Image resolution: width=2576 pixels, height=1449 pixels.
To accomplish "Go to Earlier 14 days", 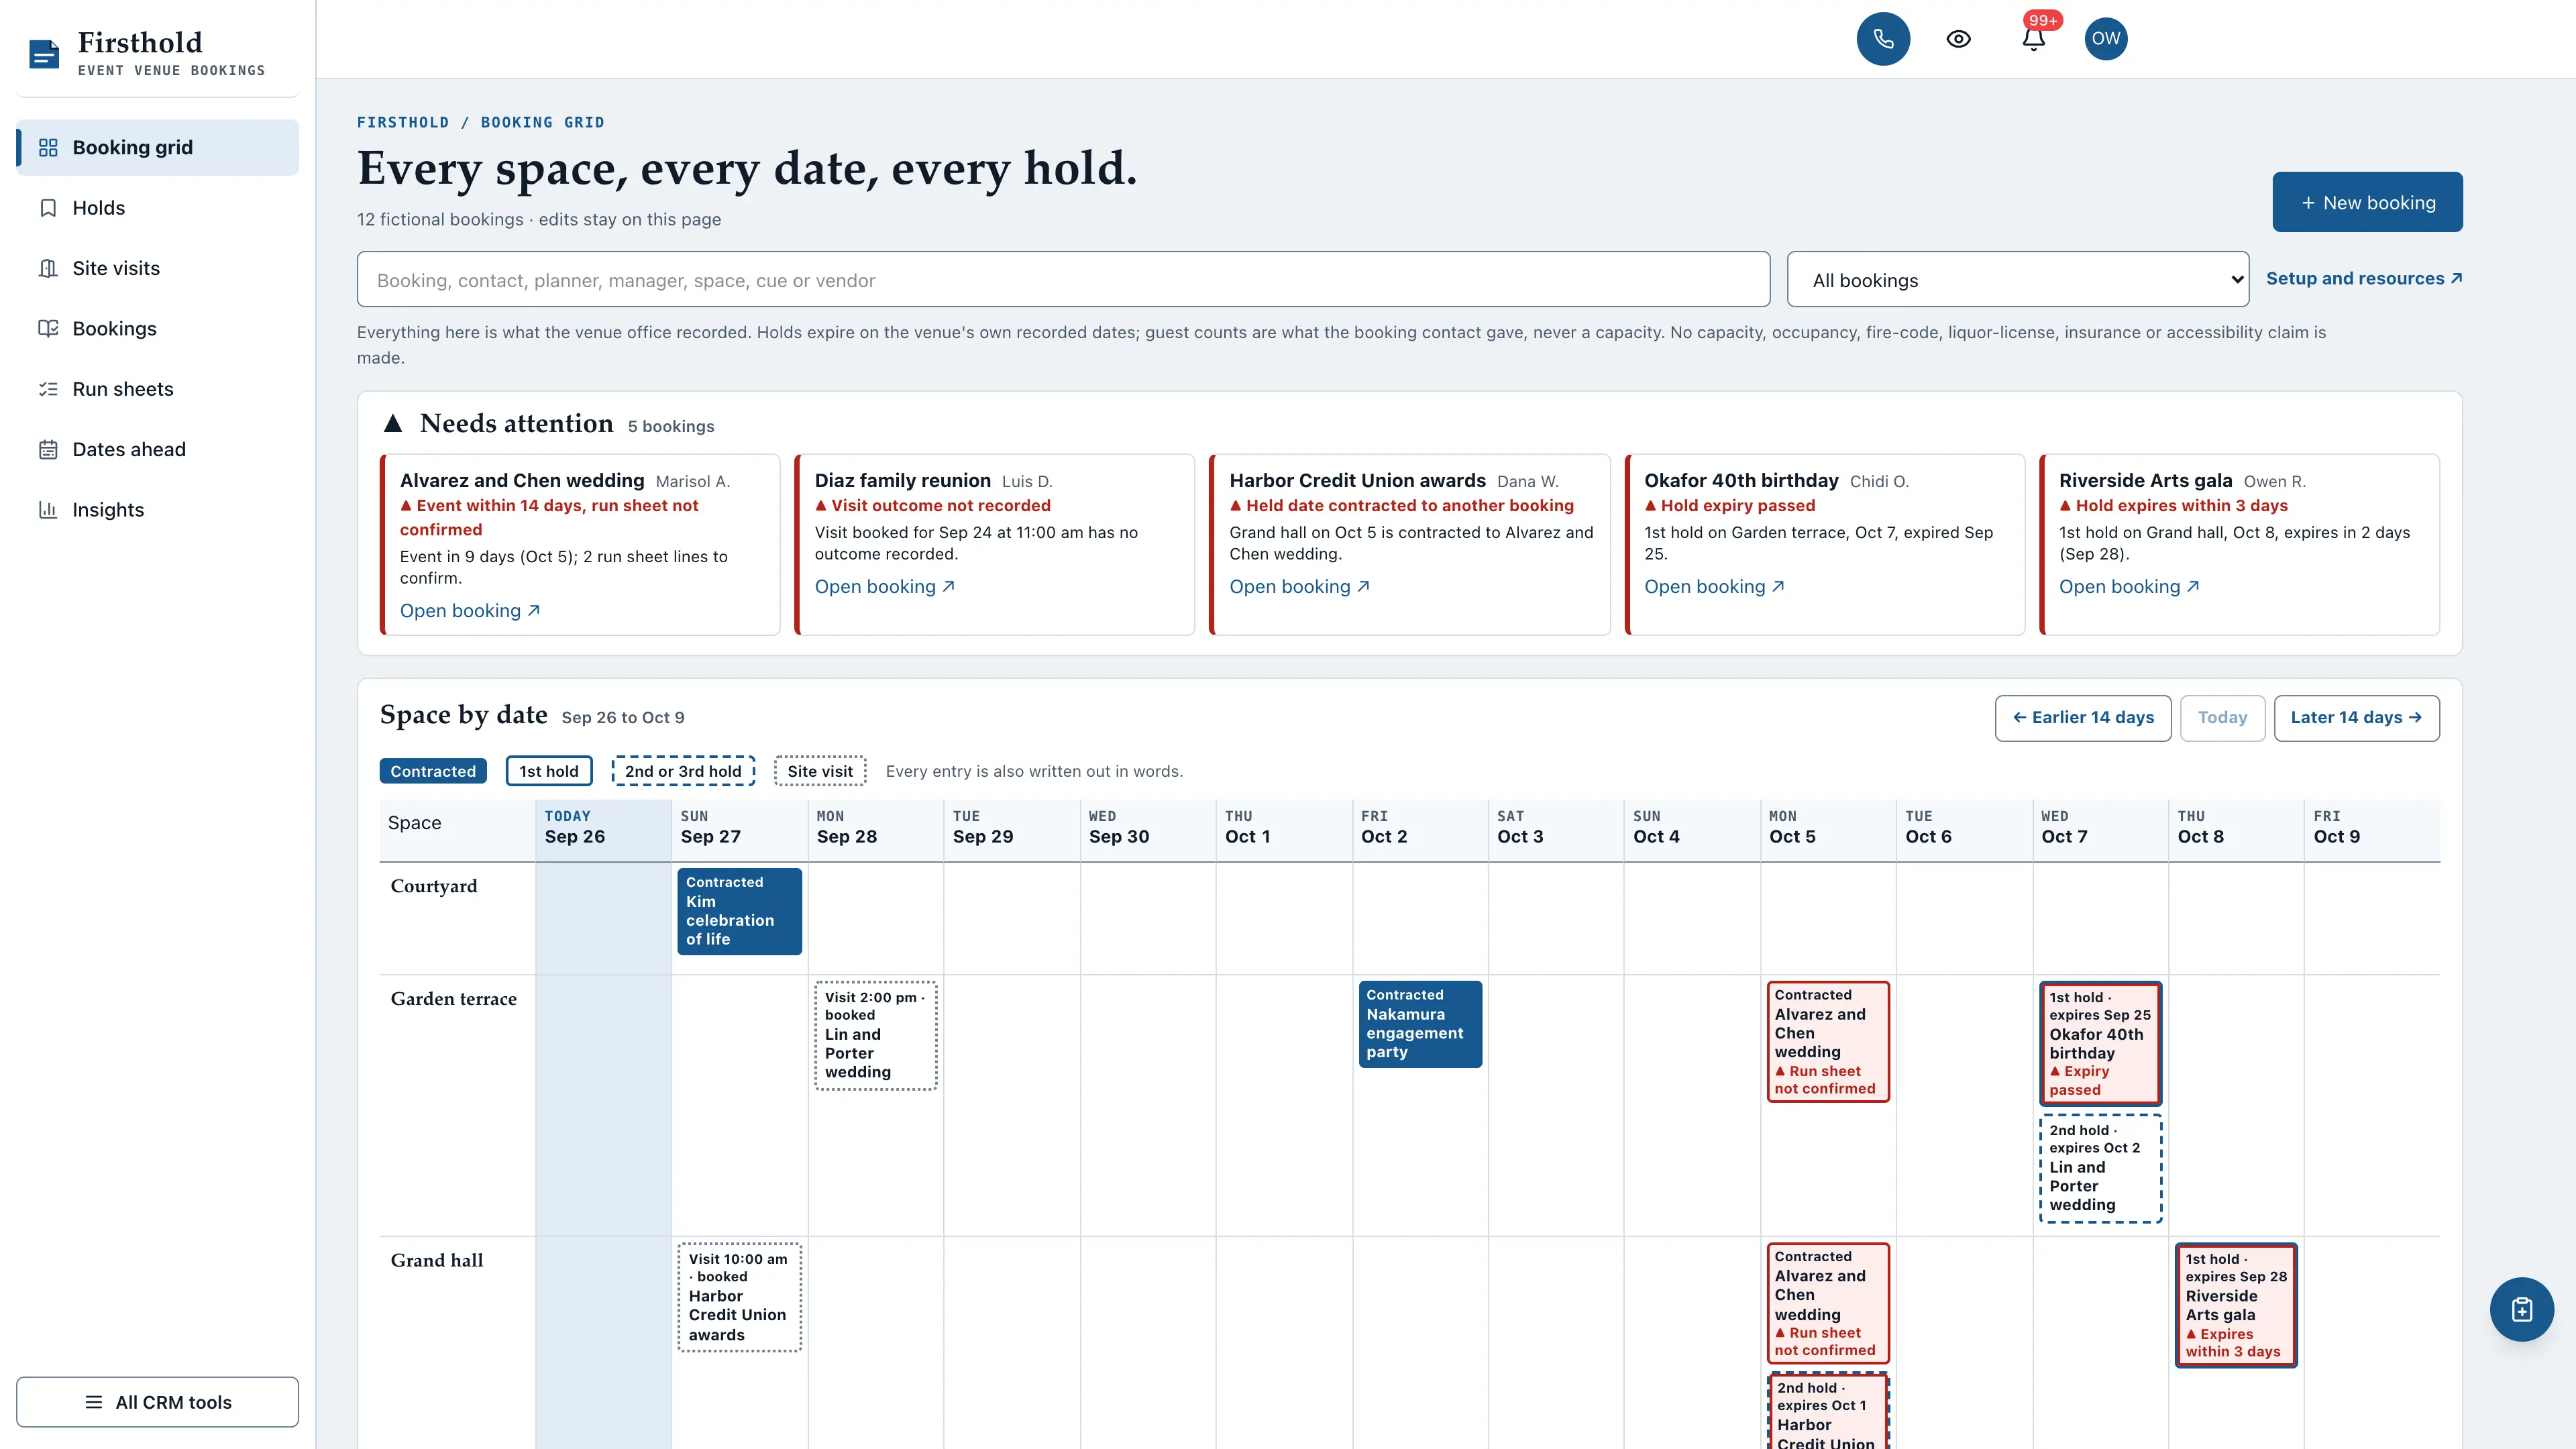I will tap(2083, 718).
